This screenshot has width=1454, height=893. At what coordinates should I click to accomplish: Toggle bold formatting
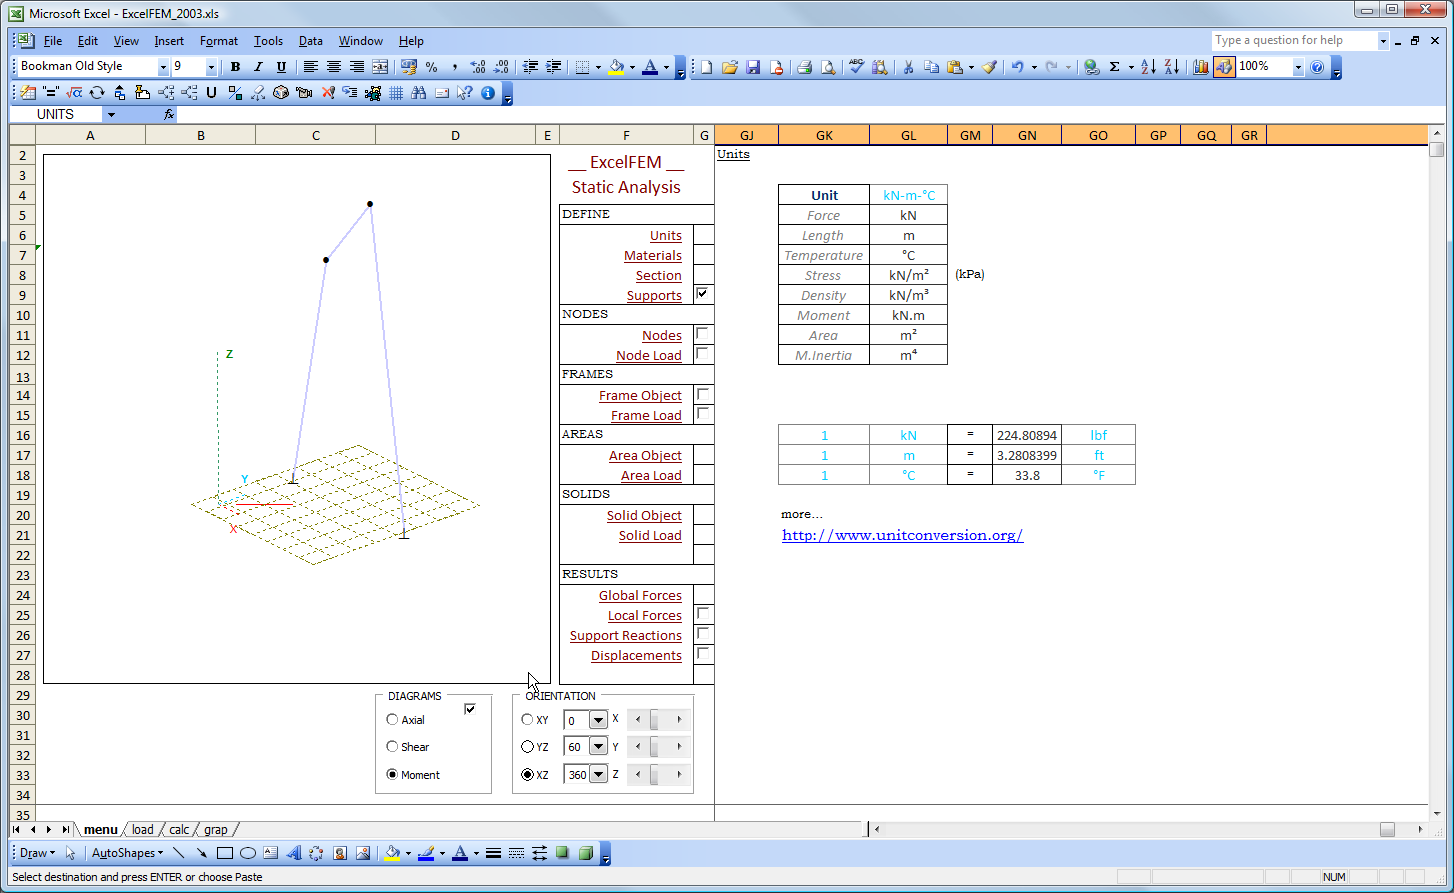pyautogui.click(x=235, y=67)
